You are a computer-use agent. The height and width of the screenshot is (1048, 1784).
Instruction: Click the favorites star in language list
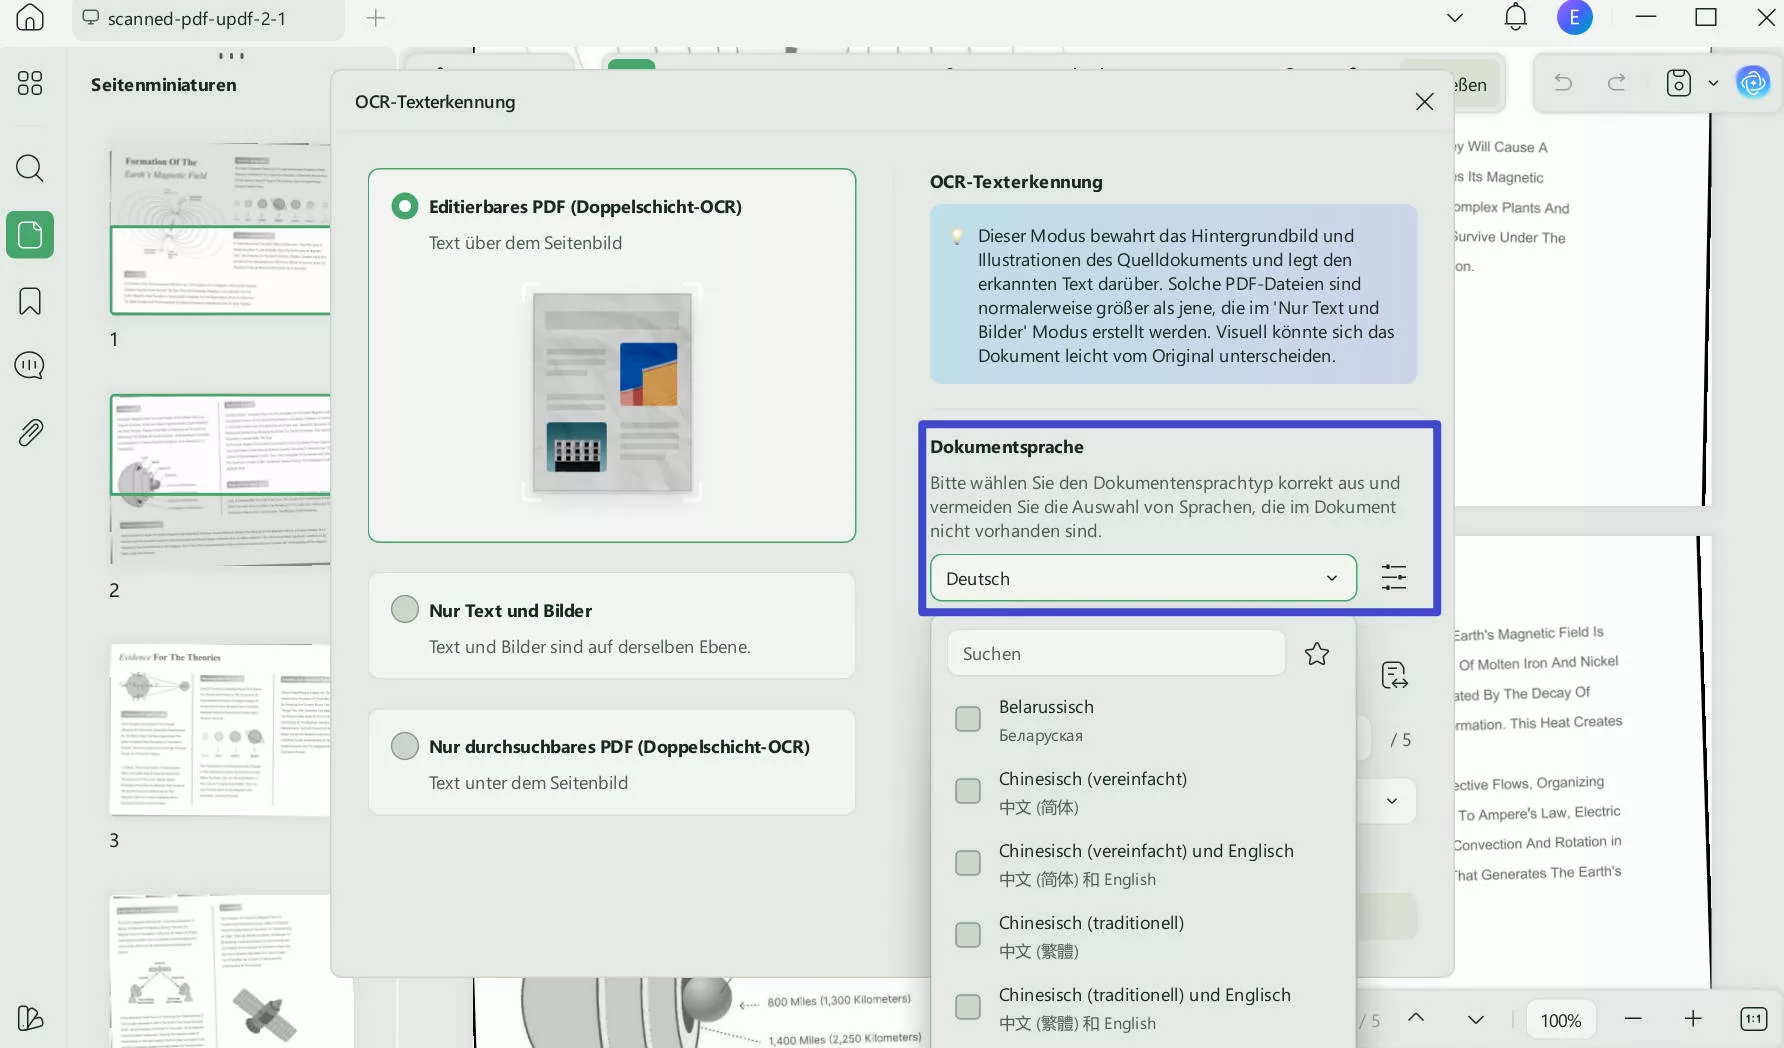click(1317, 654)
